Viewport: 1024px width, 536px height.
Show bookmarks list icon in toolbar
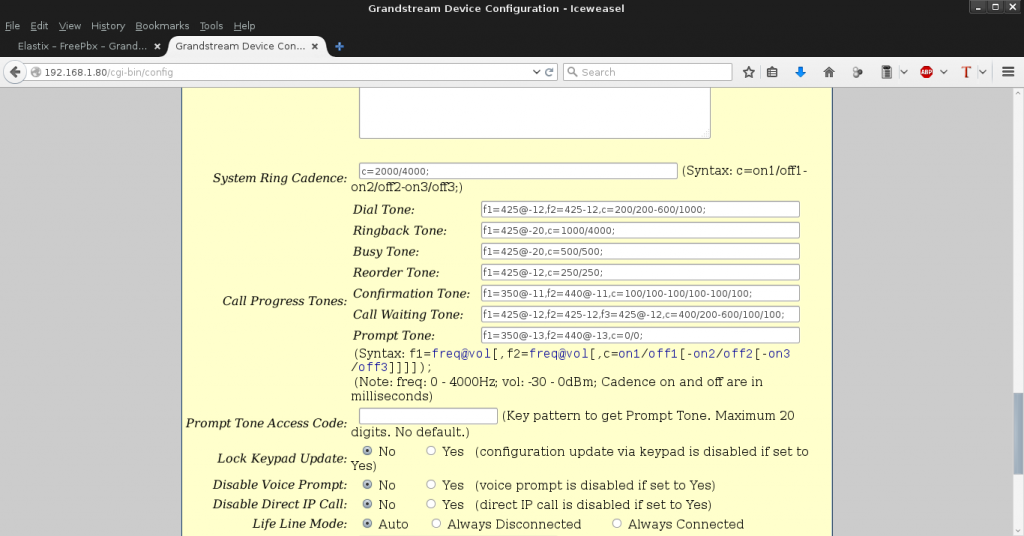click(772, 72)
